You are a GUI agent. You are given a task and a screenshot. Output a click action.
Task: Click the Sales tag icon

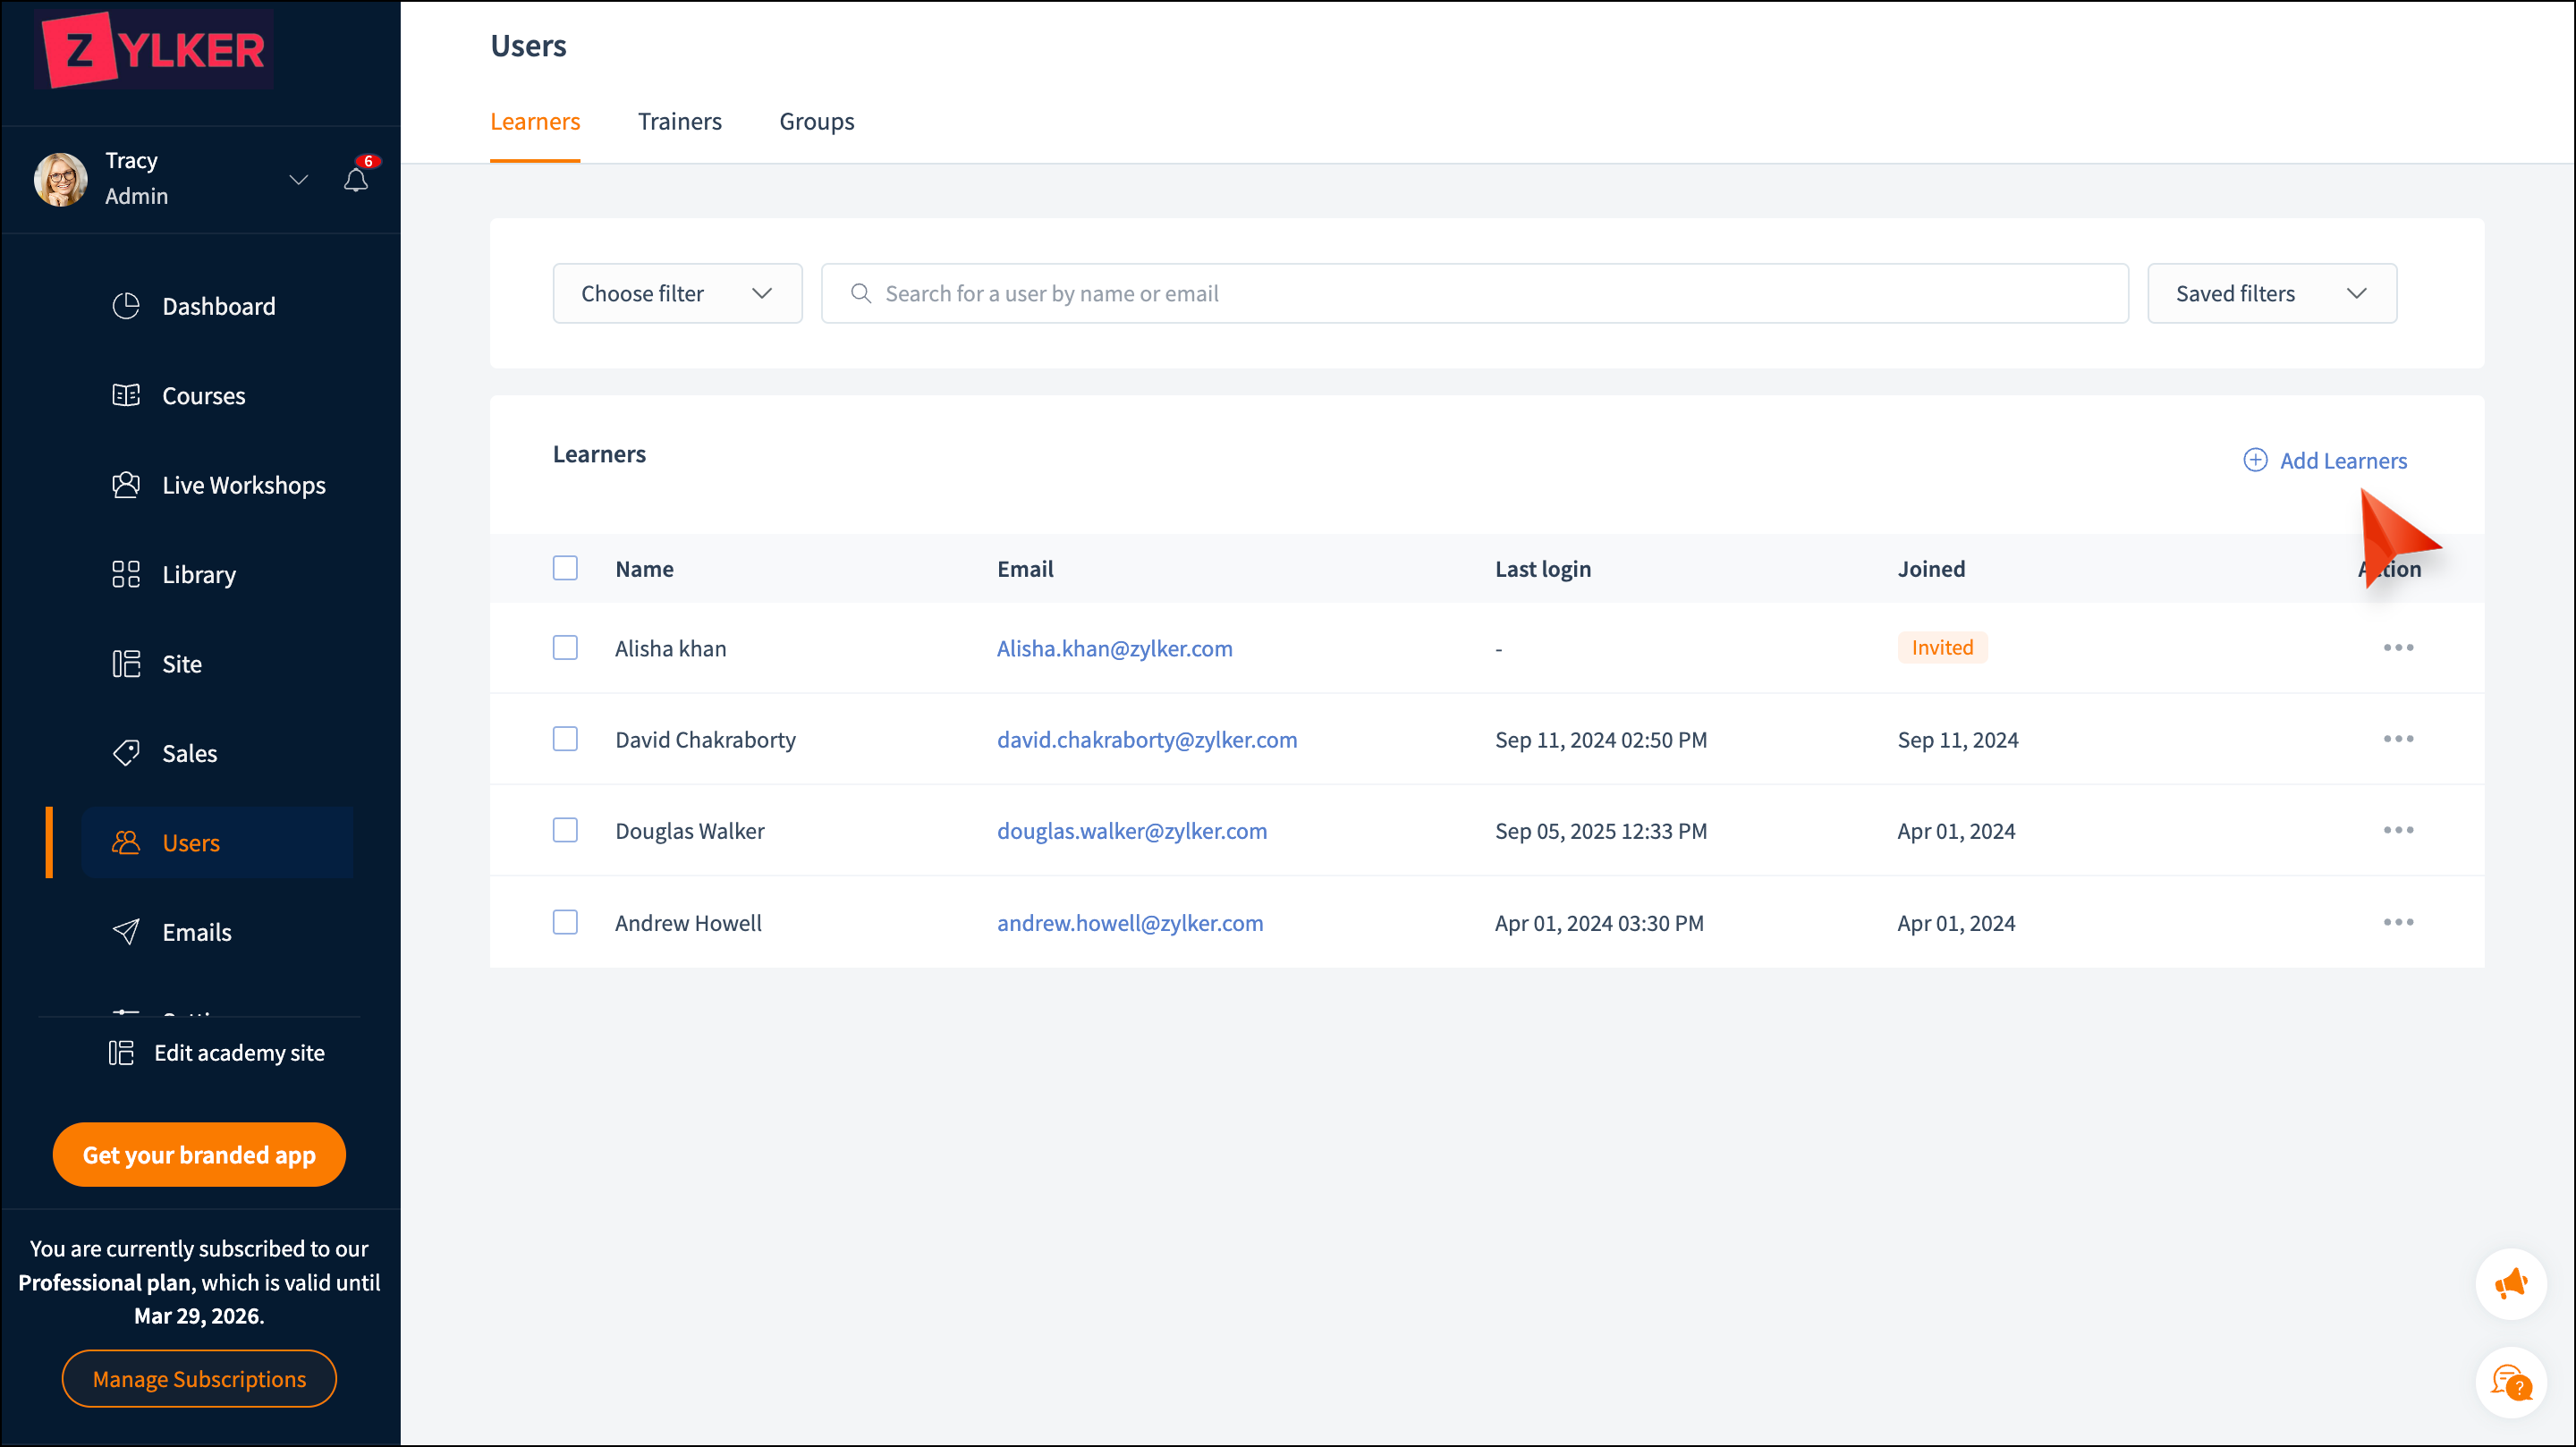click(x=126, y=753)
